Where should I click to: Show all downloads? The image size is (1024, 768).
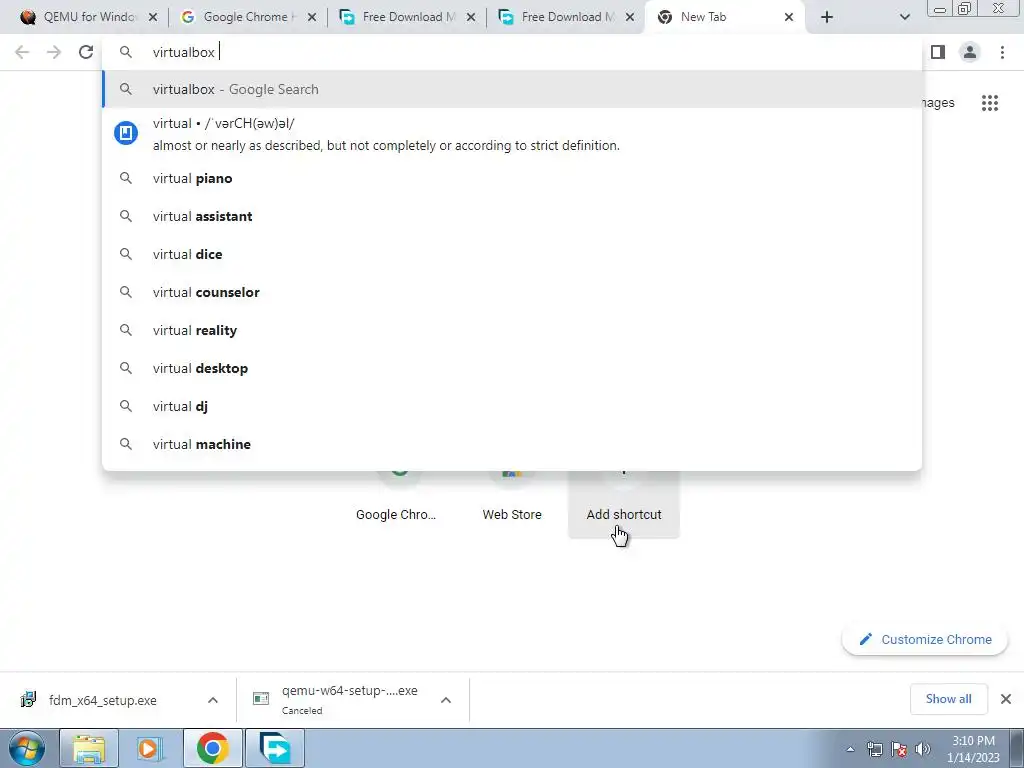pyautogui.click(x=948, y=699)
